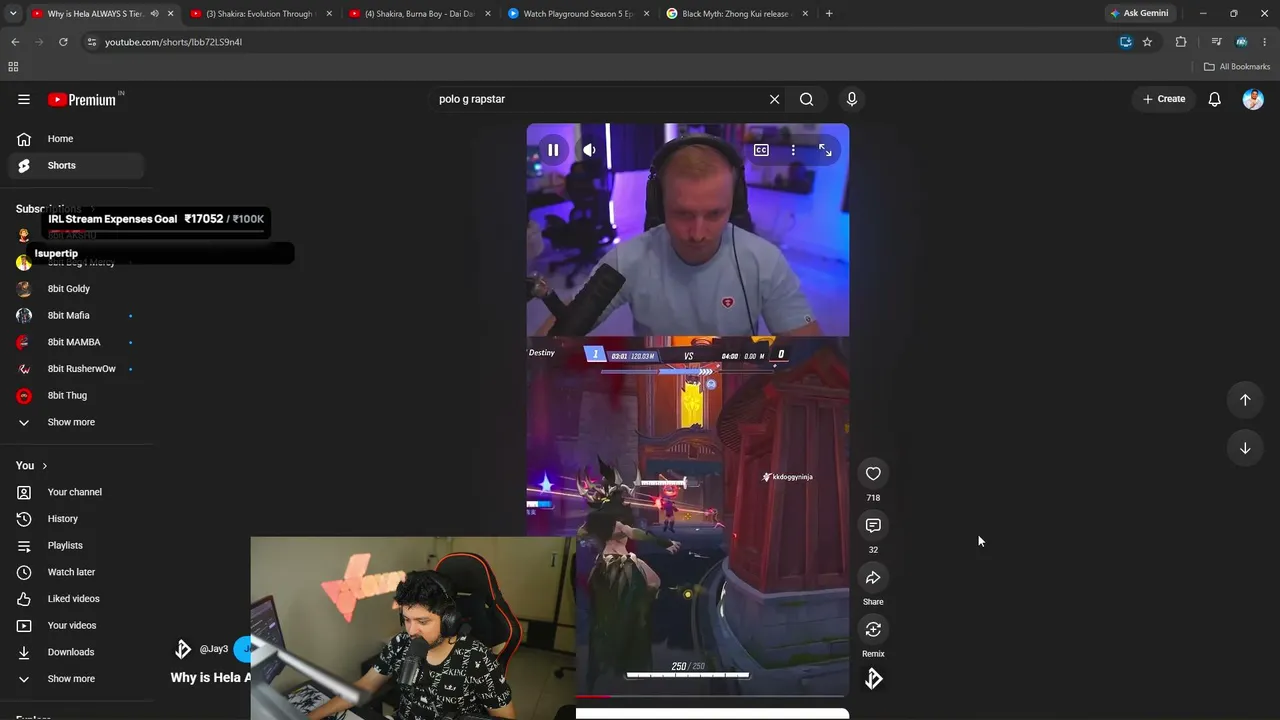
Task: Expand subscriptions list with Show more
Action: [x=76, y=422]
